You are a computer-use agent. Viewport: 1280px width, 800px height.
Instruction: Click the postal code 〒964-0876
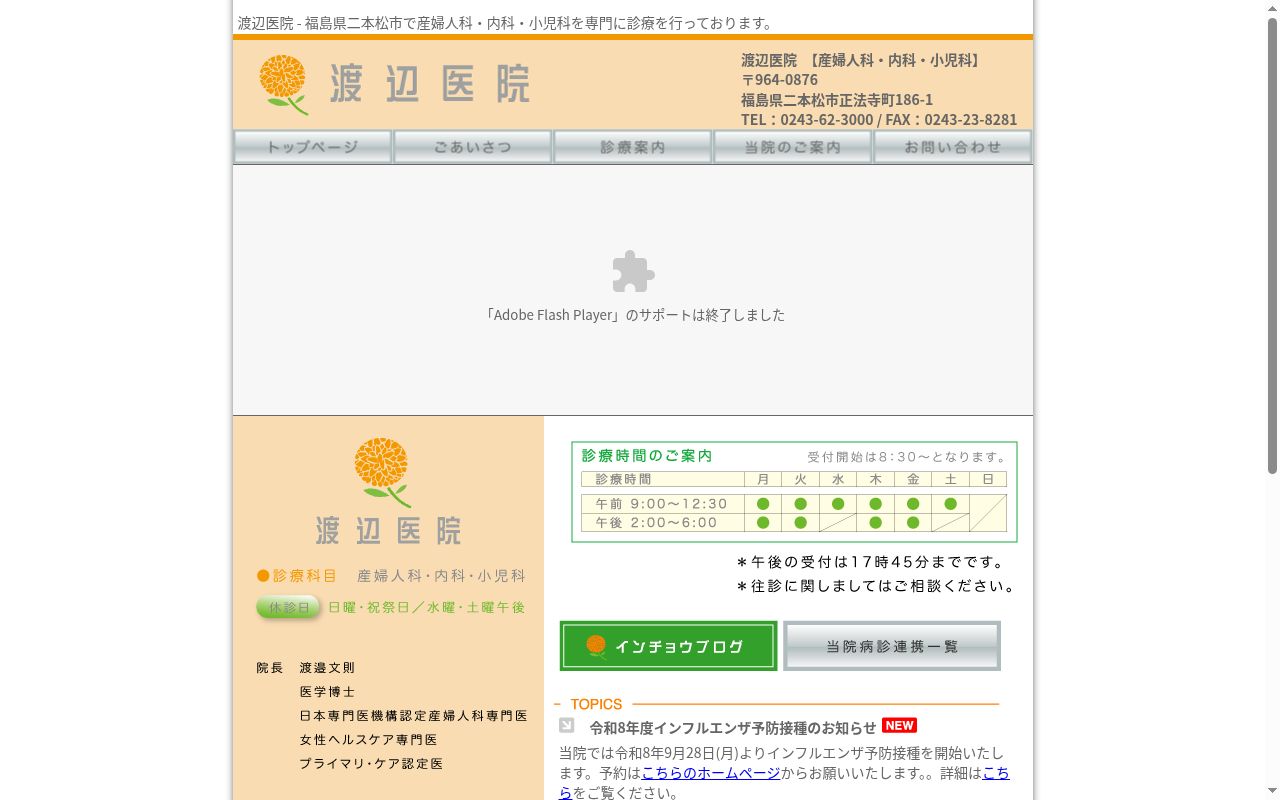coord(779,79)
